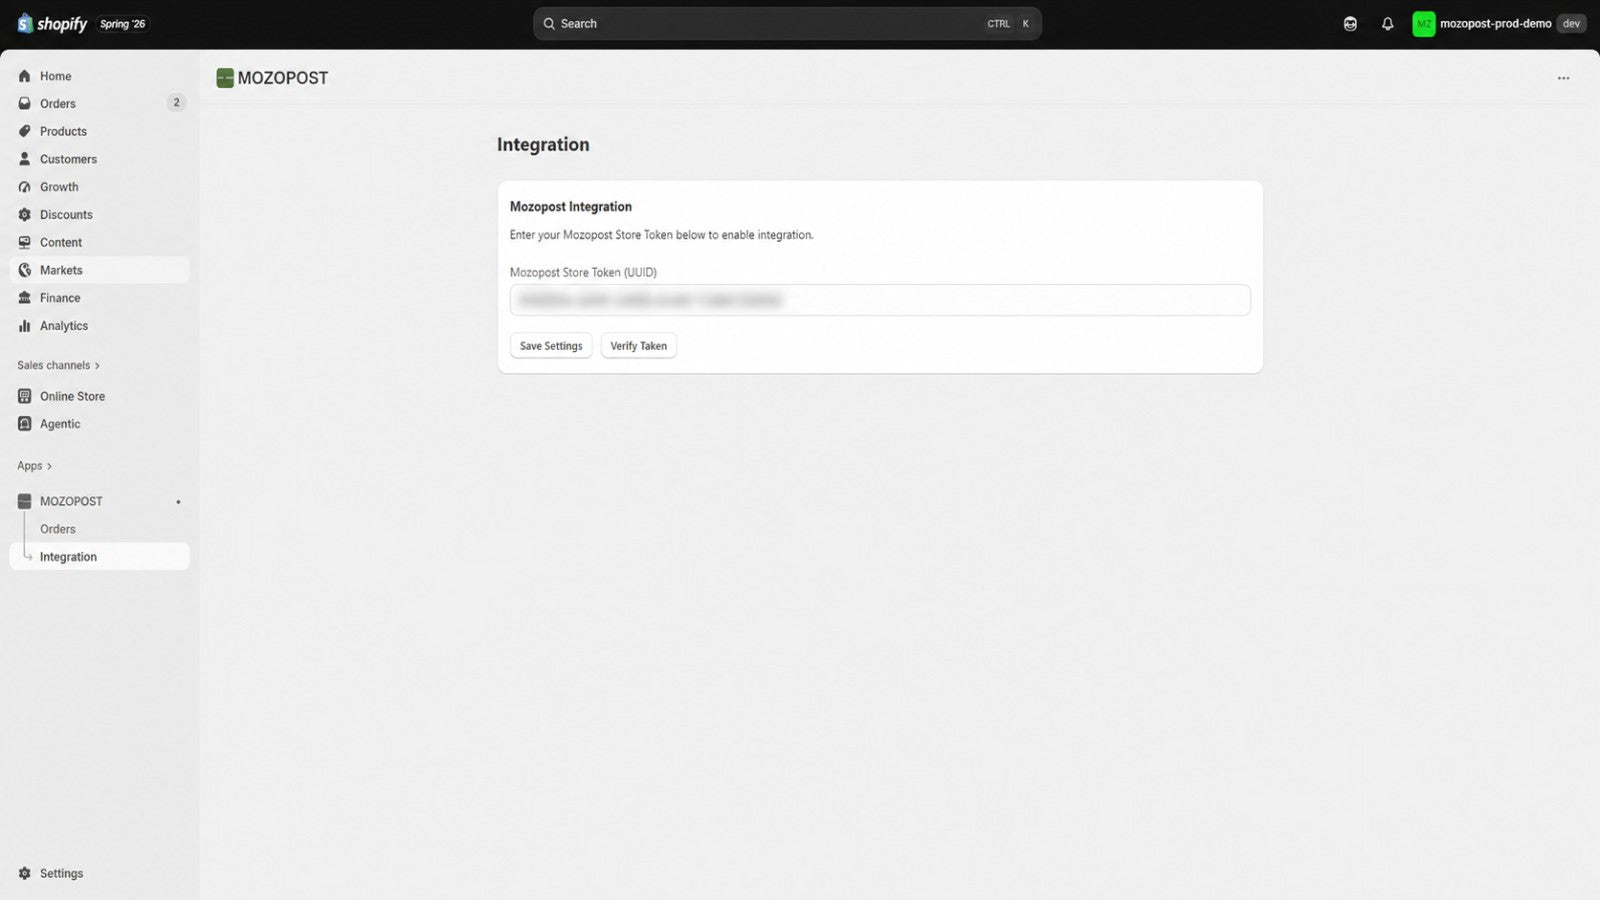Click the Discounts icon
This screenshot has height=900, width=1600.
point(25,215)
